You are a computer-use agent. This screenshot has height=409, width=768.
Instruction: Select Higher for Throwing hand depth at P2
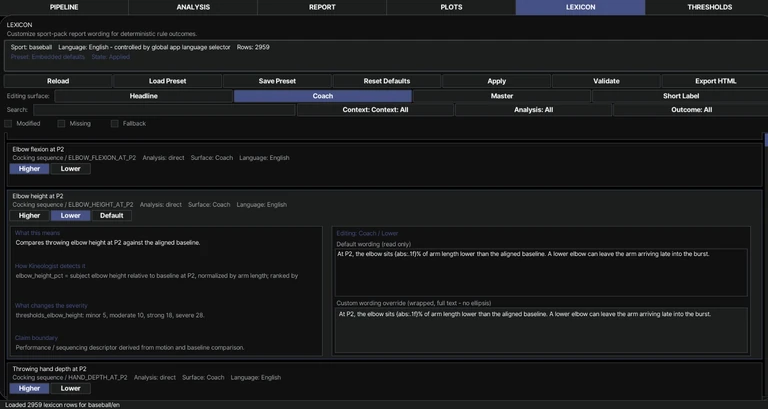[x=29, y=388]
